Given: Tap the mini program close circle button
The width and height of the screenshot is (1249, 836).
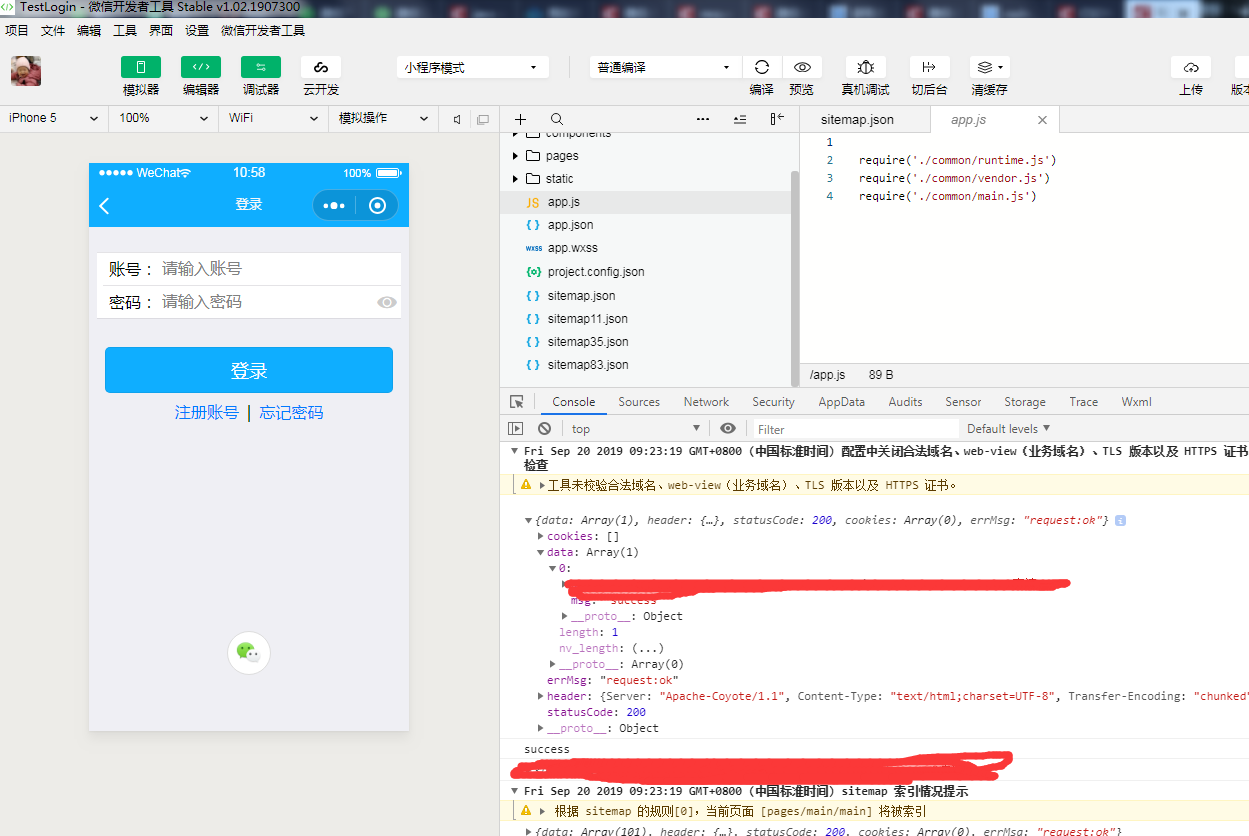Looking at the screenshot, I should (377, 205).
